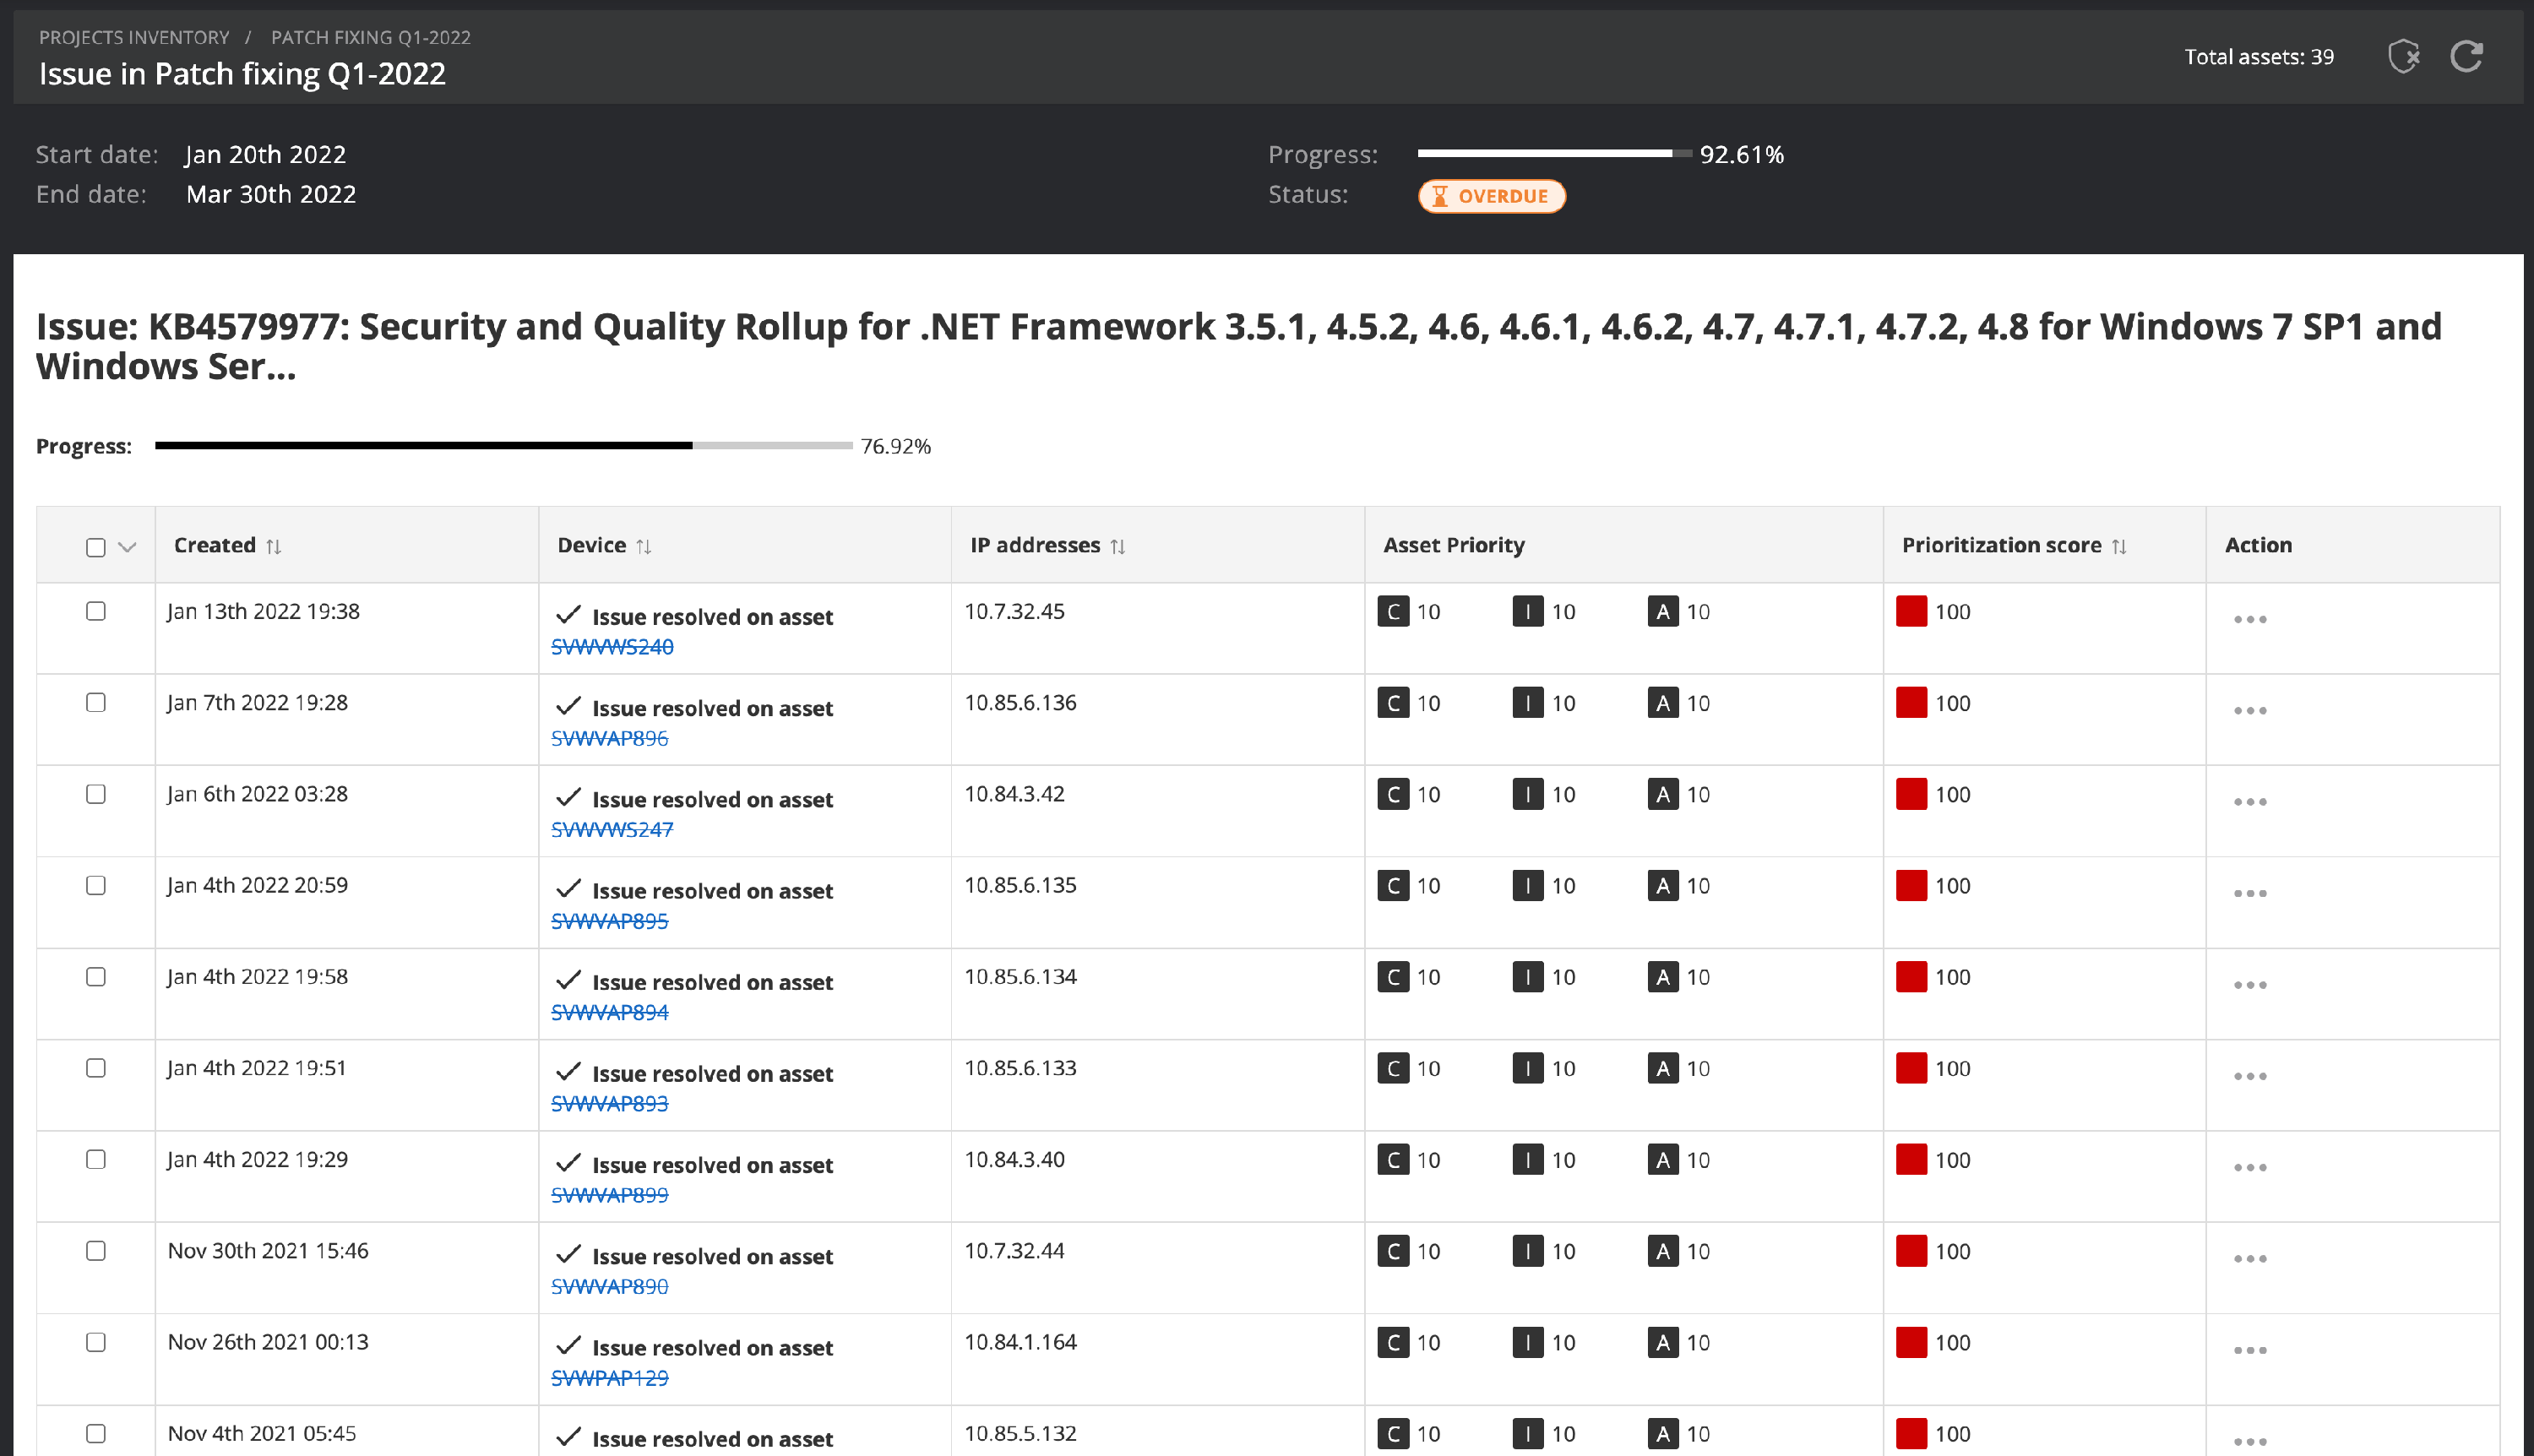The width and height of the screenshot is (2534, 1456).
Task: Open actions for Jan 6th 2022 row
Action: point(2249,802)
